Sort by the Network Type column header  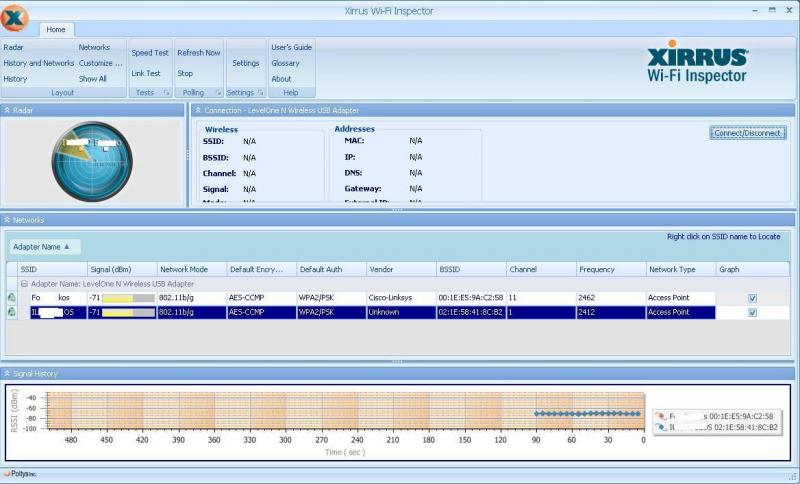click(681, 269)
